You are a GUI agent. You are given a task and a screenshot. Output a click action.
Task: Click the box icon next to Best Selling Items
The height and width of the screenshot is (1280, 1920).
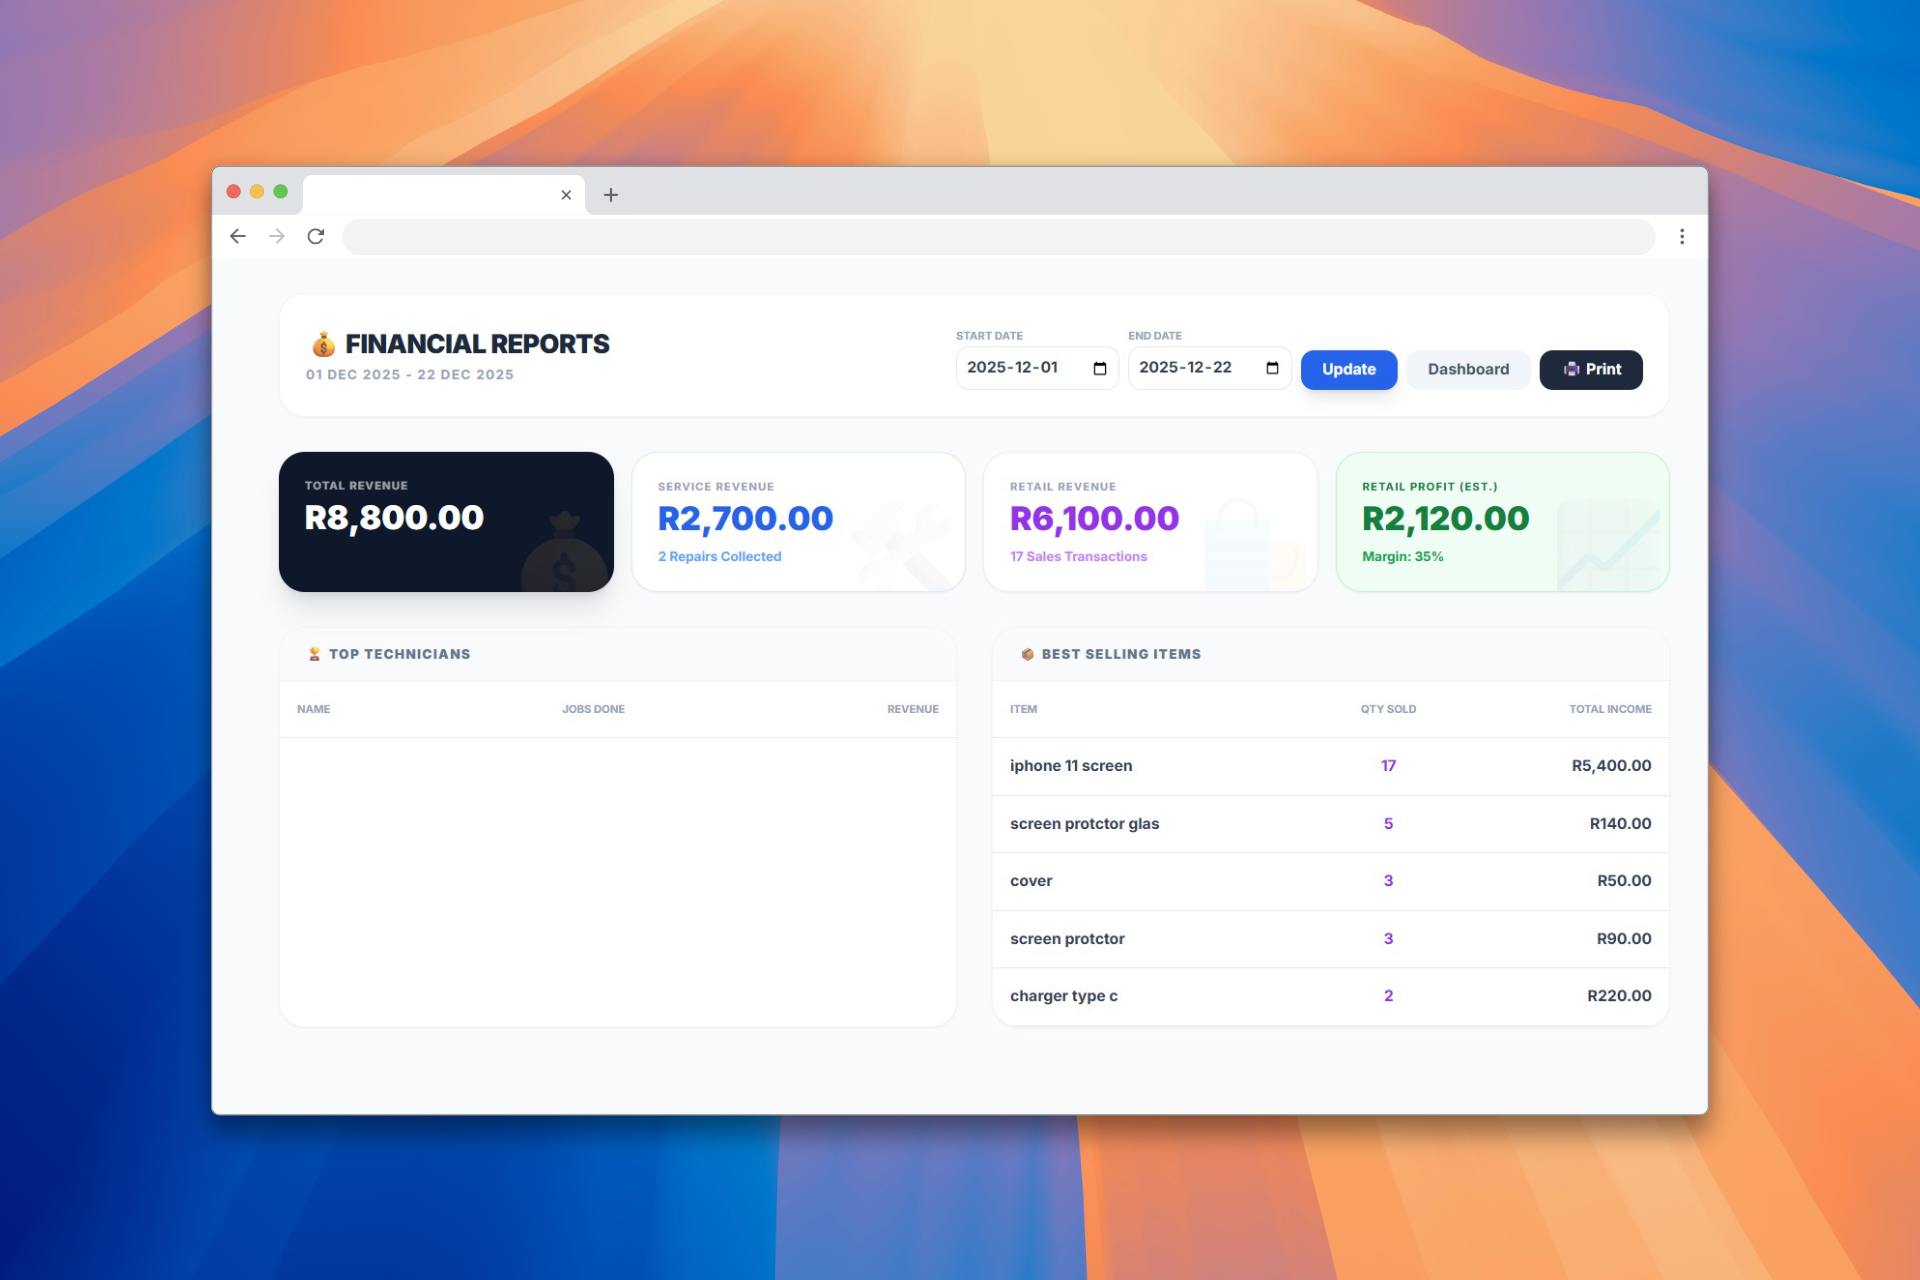(x=1027, y=654)
